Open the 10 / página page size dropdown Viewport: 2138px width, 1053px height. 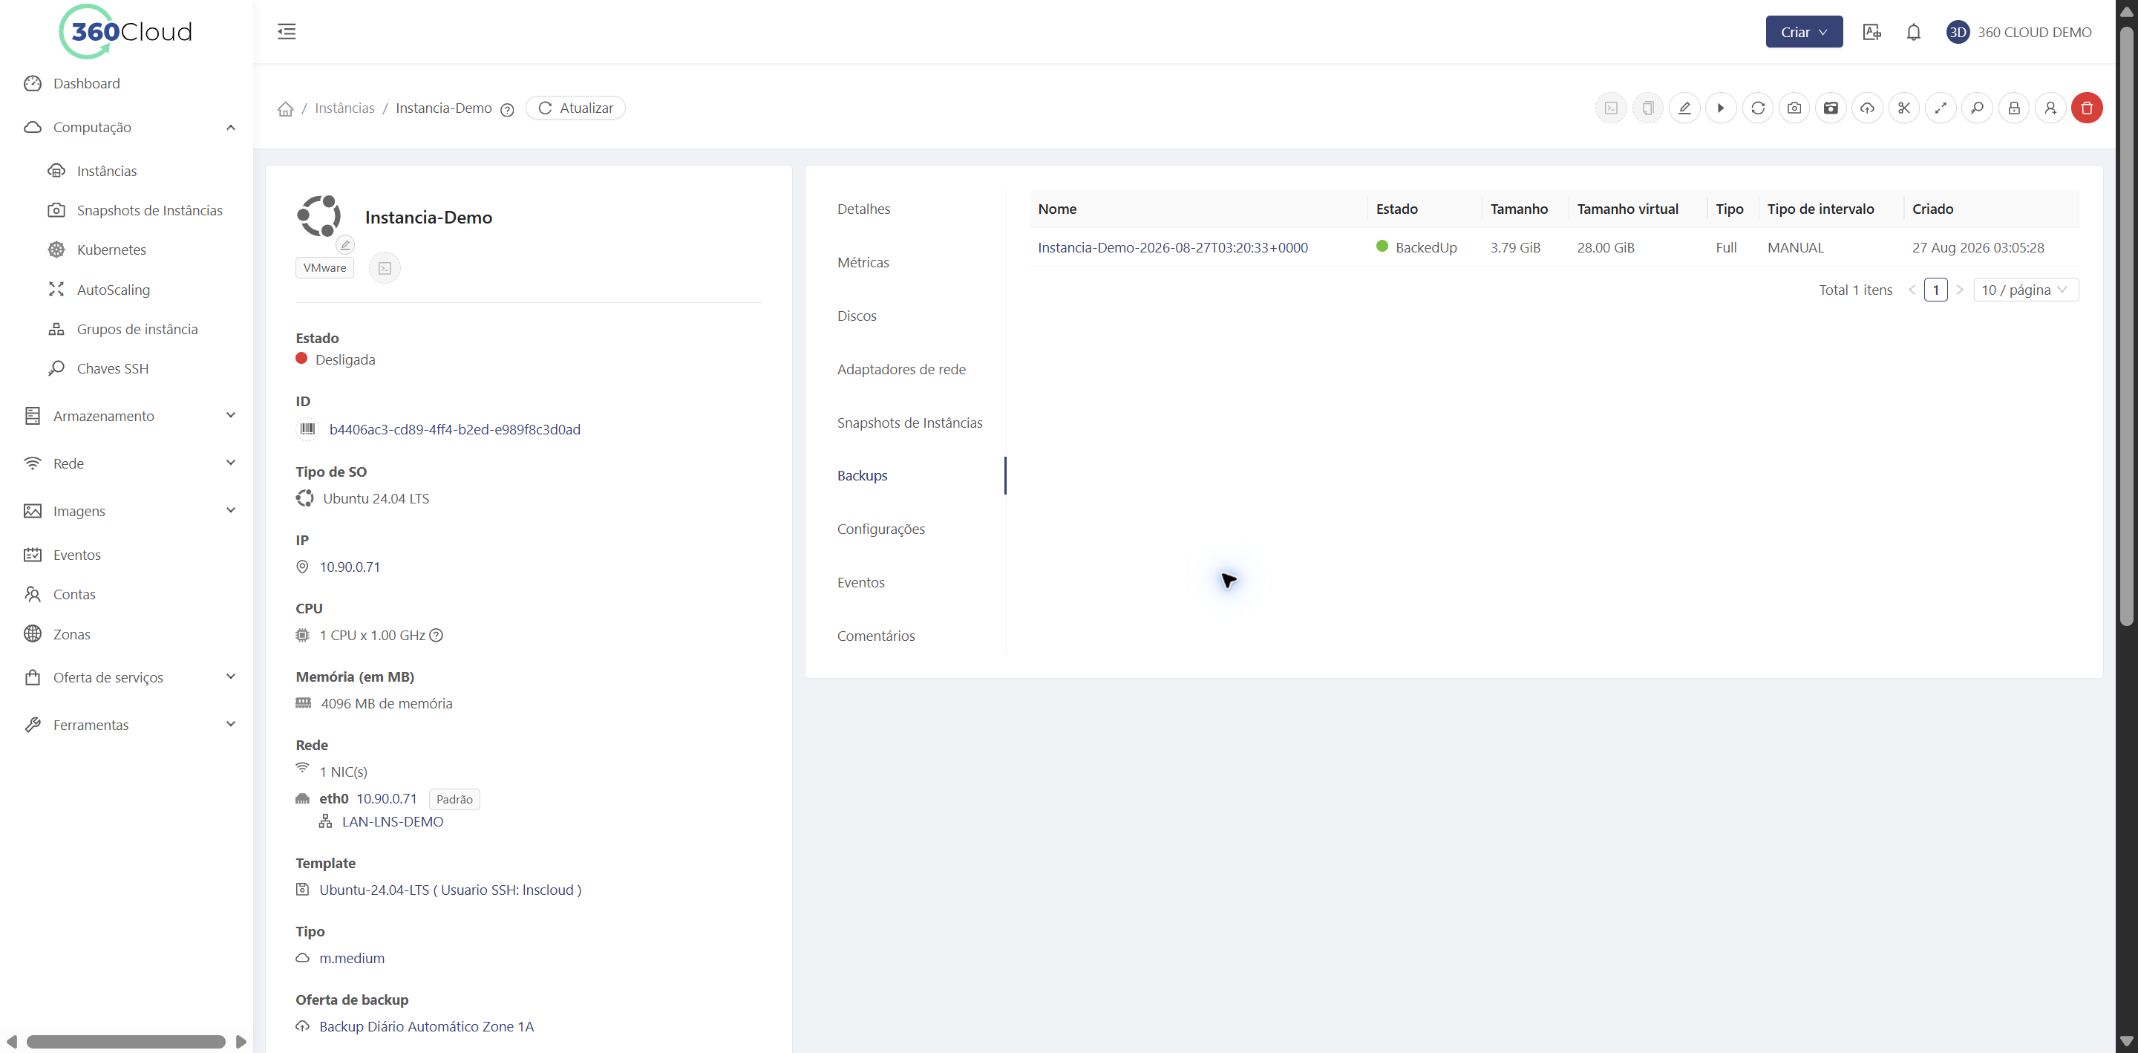click(2026, 290)
